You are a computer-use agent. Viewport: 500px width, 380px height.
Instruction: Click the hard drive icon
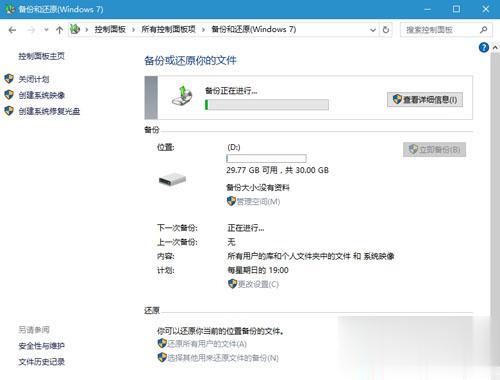tap(172, 180)
